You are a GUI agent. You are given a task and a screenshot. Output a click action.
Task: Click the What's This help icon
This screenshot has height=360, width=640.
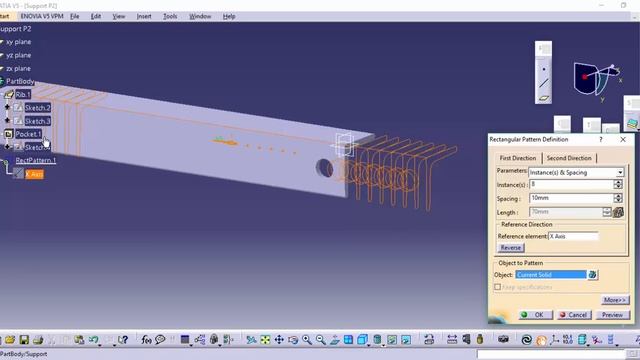[122, 339]
